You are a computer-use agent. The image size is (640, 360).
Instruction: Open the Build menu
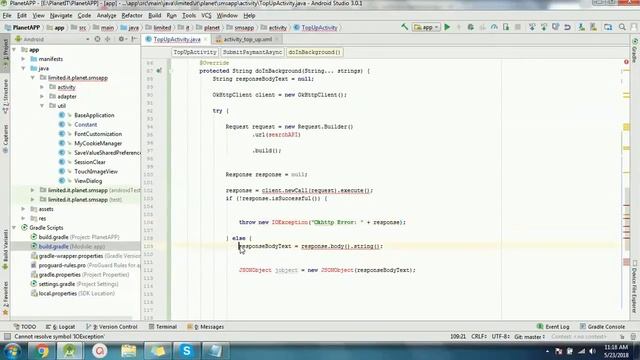(154, 16)
